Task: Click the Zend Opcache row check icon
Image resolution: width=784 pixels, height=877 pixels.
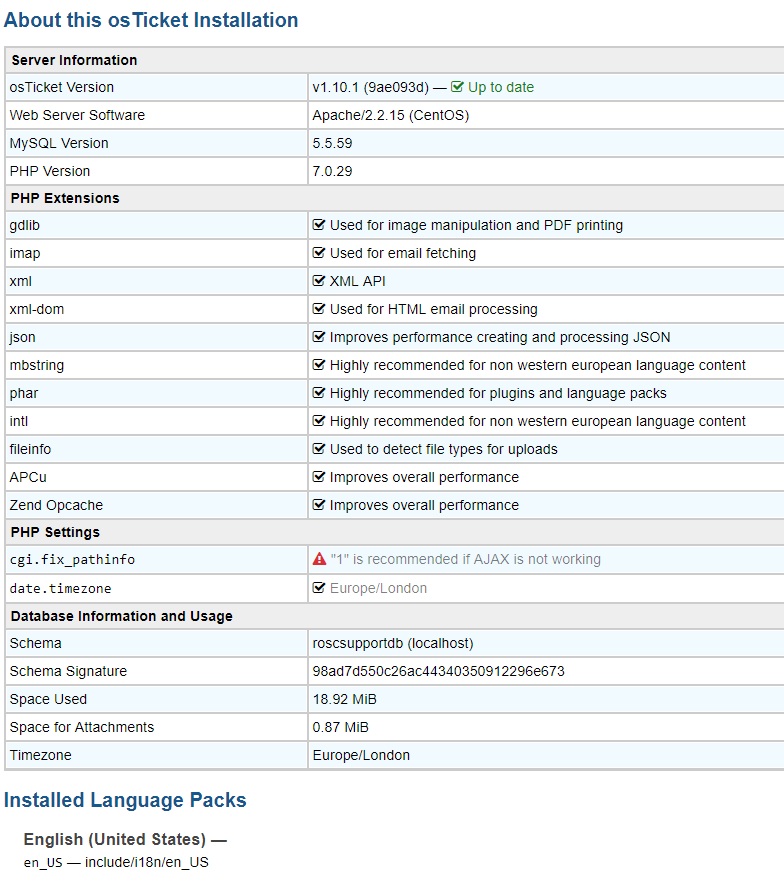Action: (319, 504)
